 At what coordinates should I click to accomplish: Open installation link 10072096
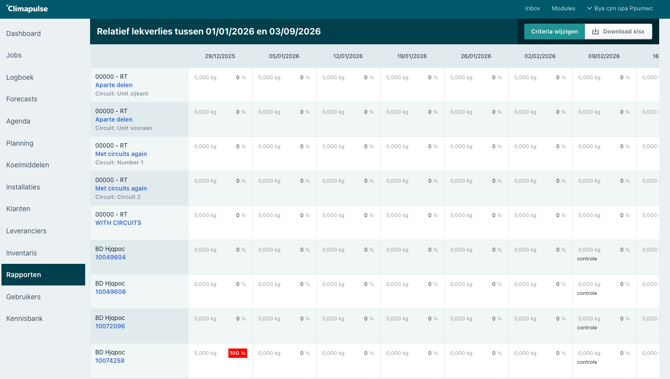pyautogui.click(x=110, y=326)
